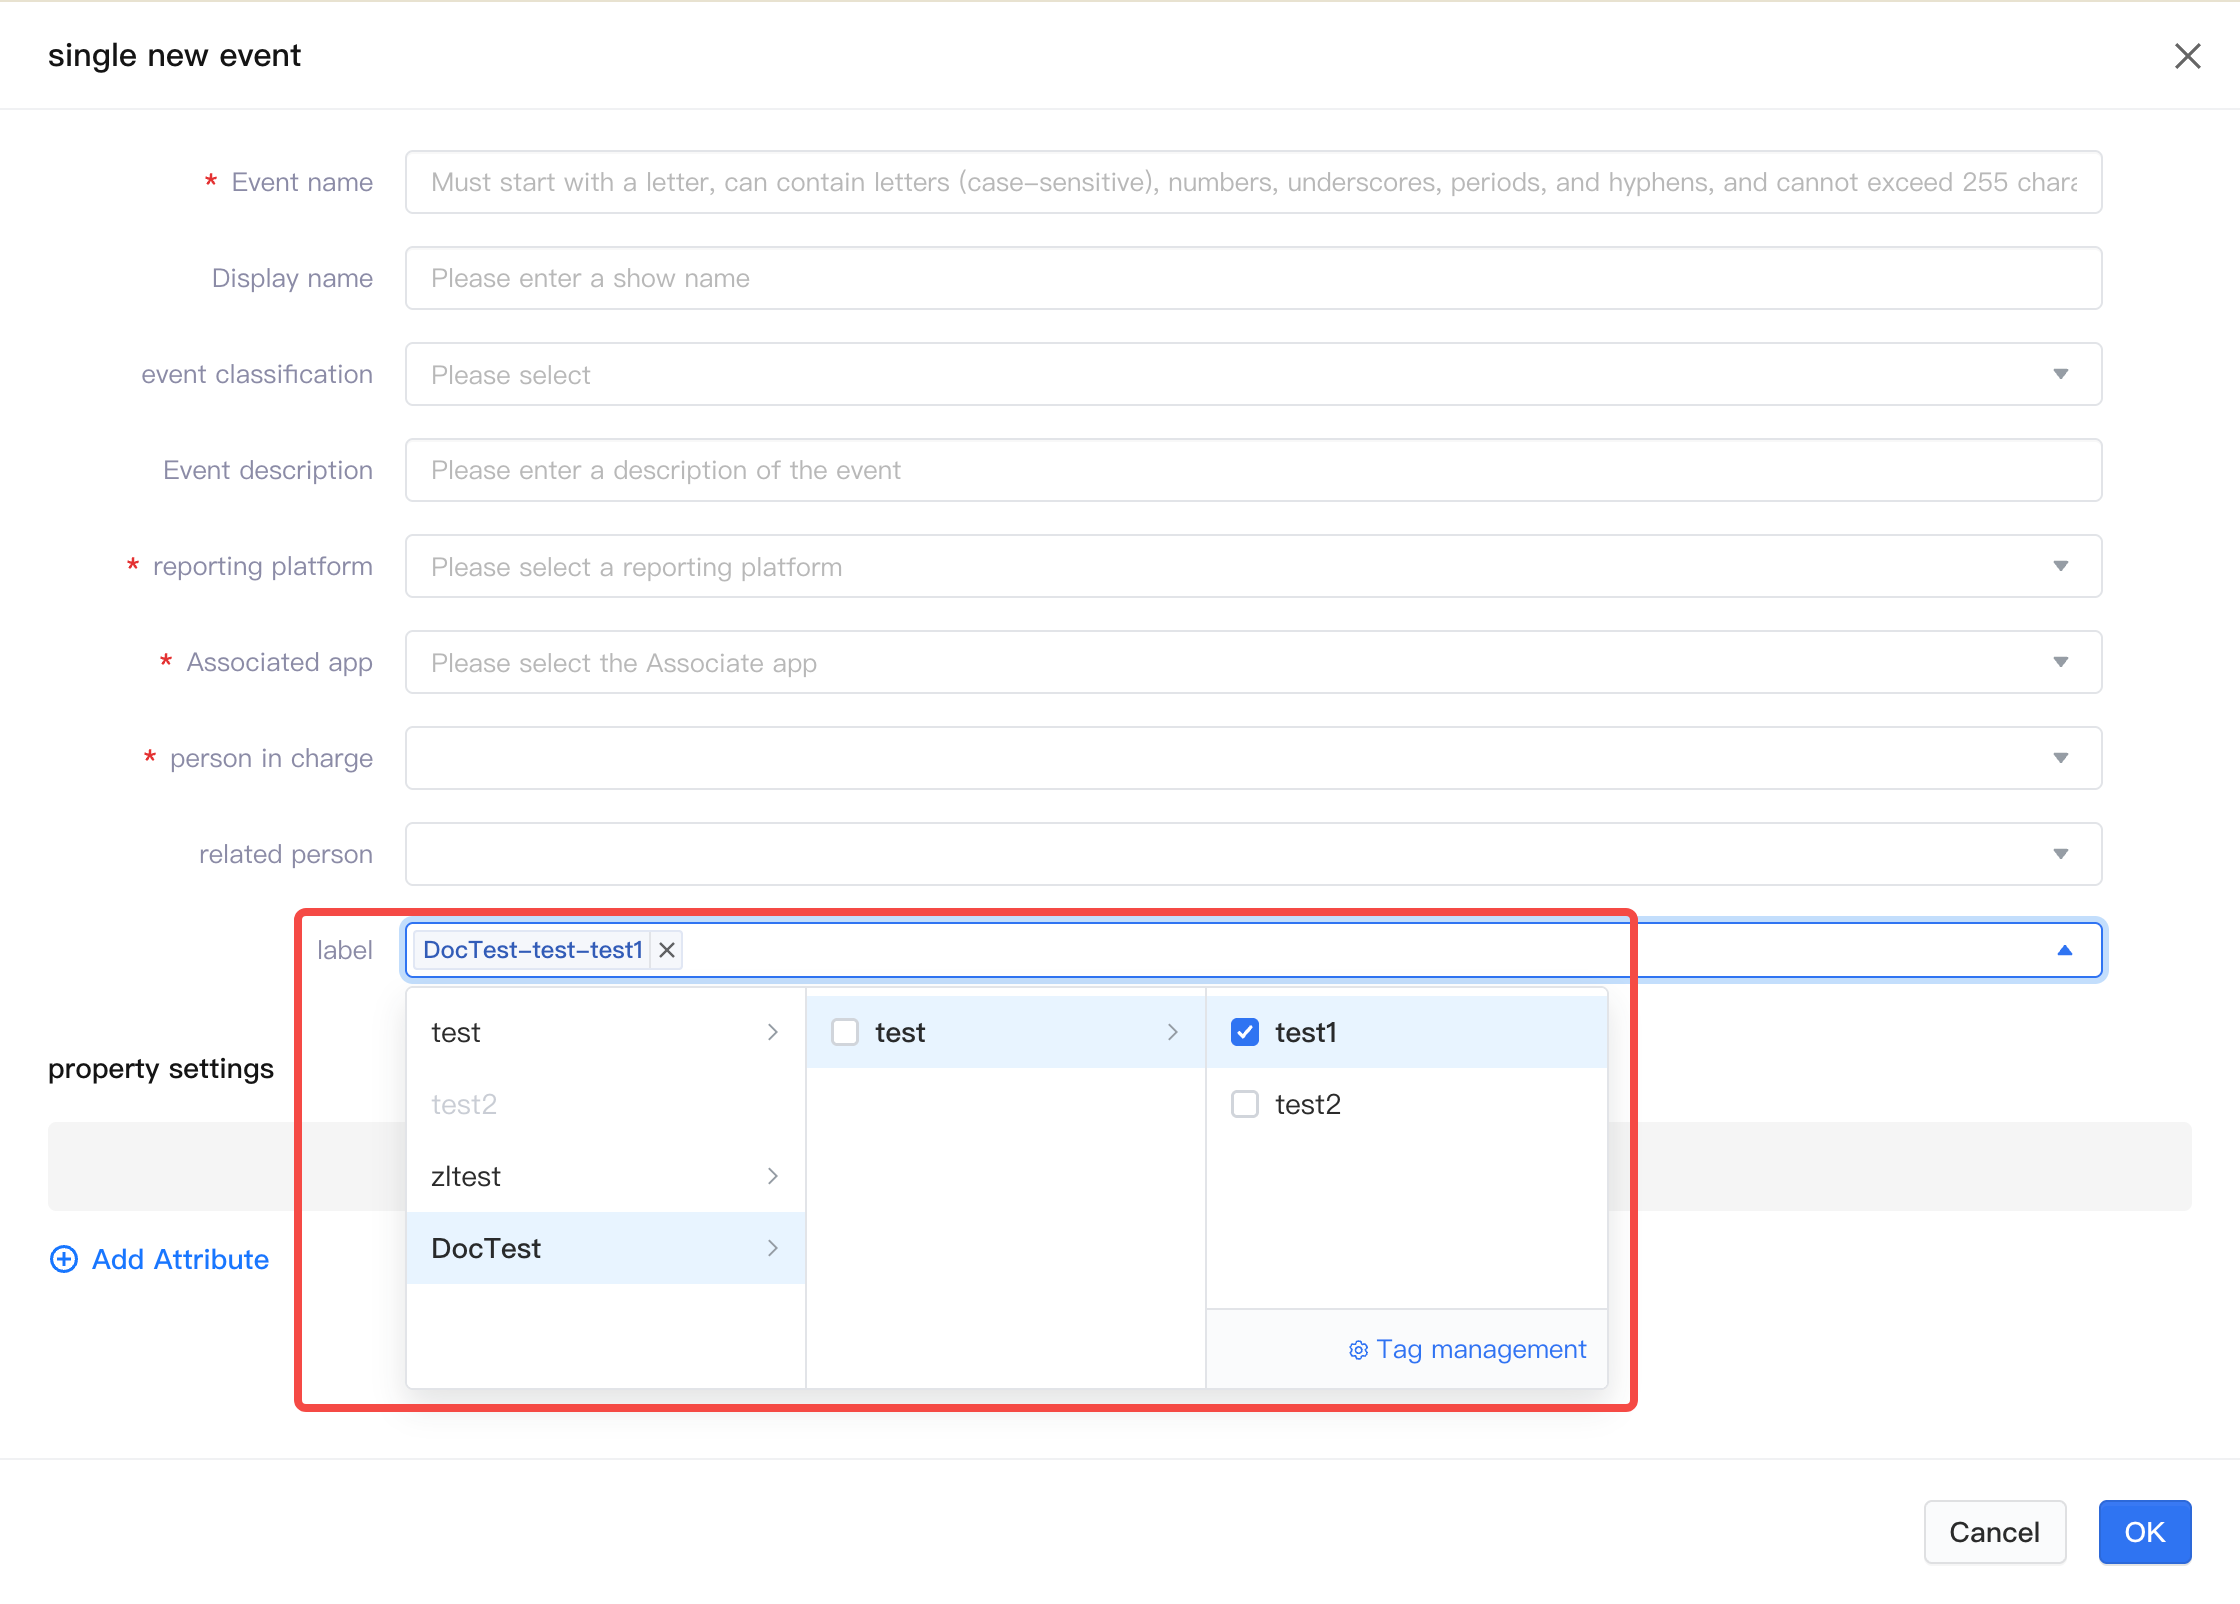This screenshot has height=1604, width=2240.
Task: Click the Cancel button
Action: tap(1995, 1532)
